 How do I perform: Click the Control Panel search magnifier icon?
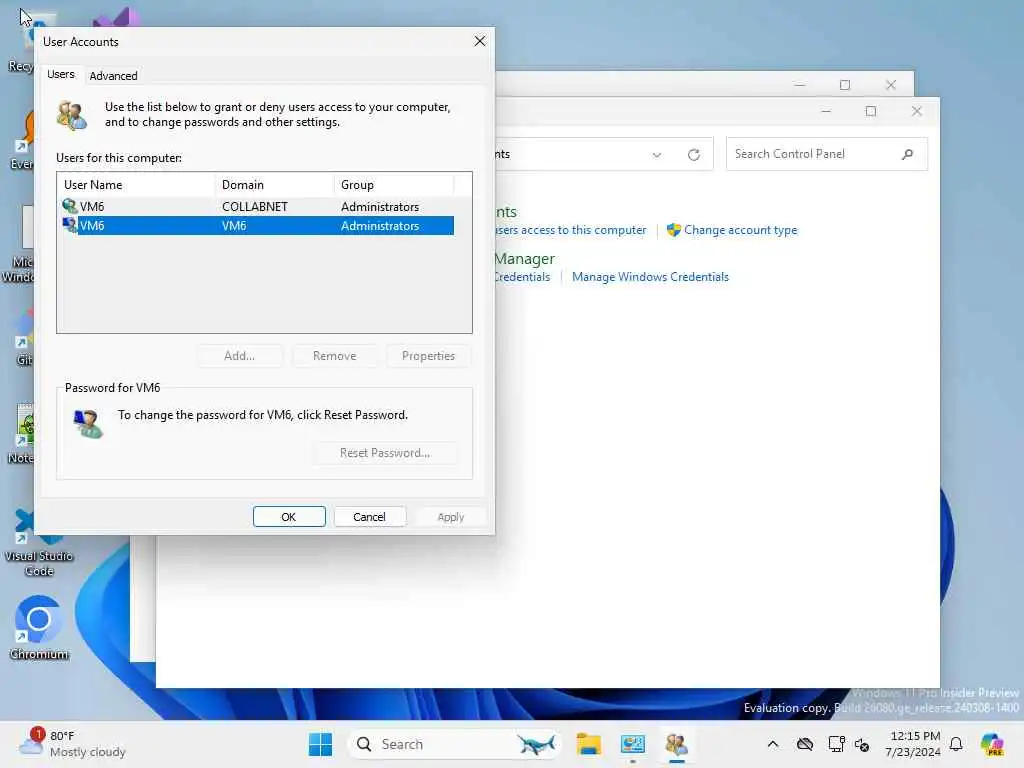(908, 154)
